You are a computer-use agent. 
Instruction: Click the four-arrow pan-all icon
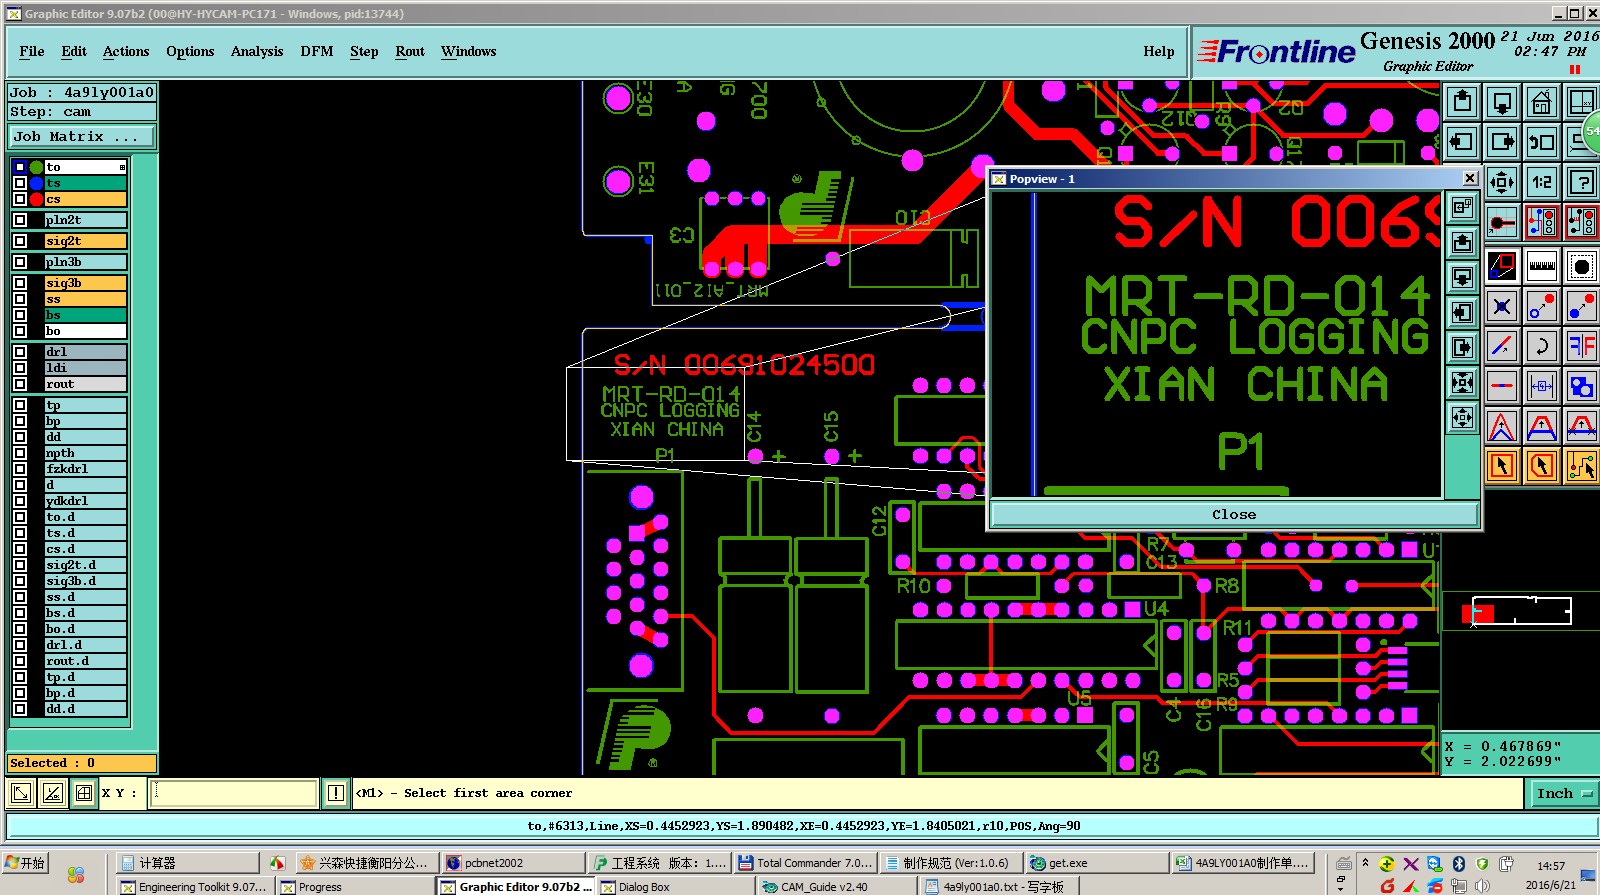pos(1502,182)
